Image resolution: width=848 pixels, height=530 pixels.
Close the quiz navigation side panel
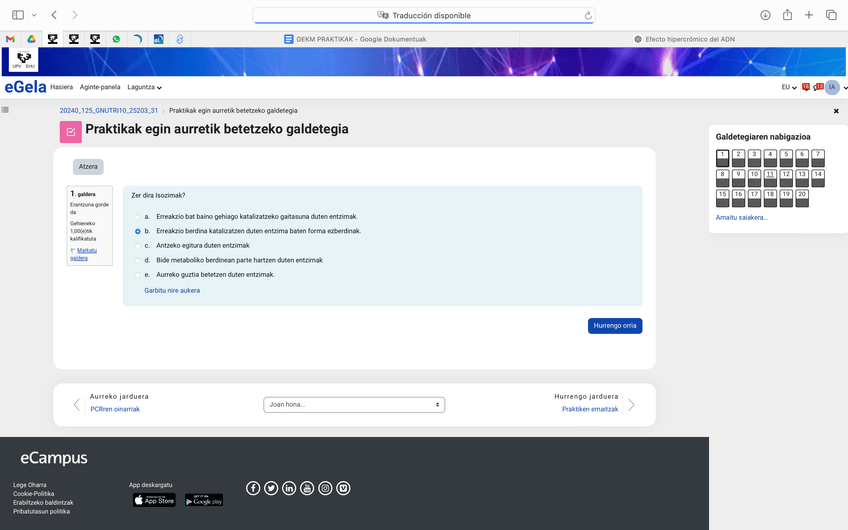coord(836,111)
